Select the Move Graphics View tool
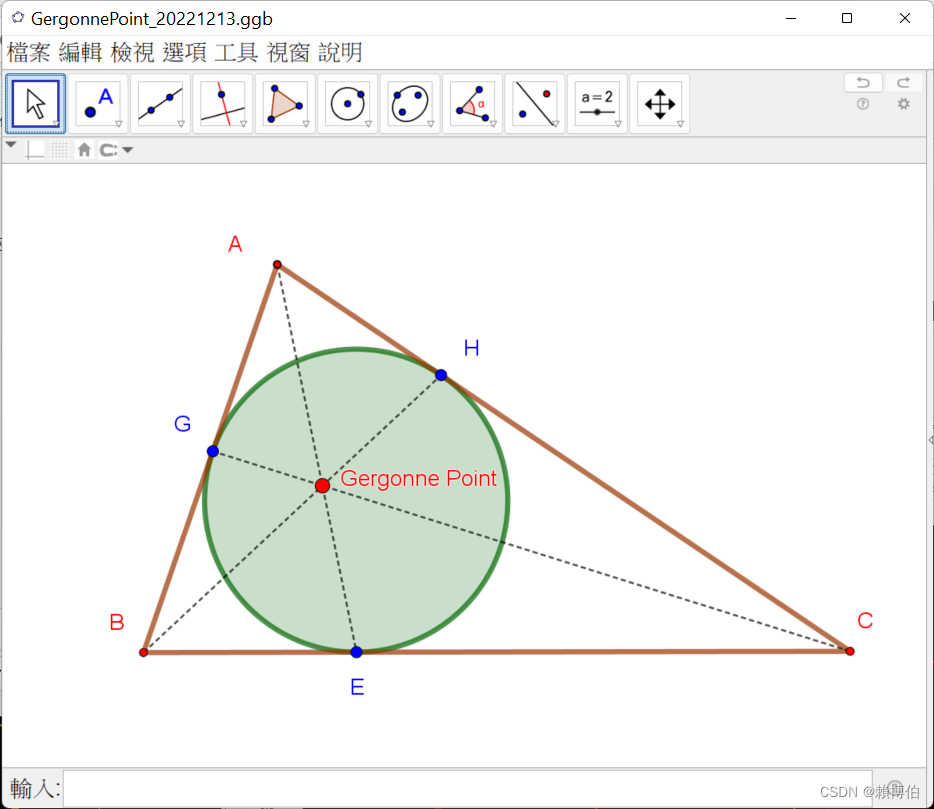This screenshot has width=934, height=809. pos(659,102)
